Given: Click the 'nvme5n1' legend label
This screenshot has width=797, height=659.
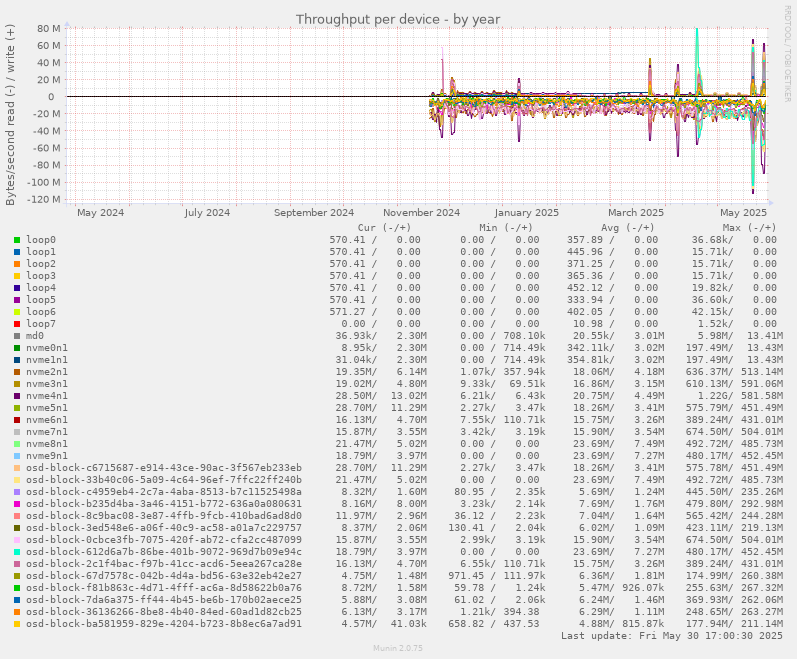Looking at the screenshot, I should point(47,407).
